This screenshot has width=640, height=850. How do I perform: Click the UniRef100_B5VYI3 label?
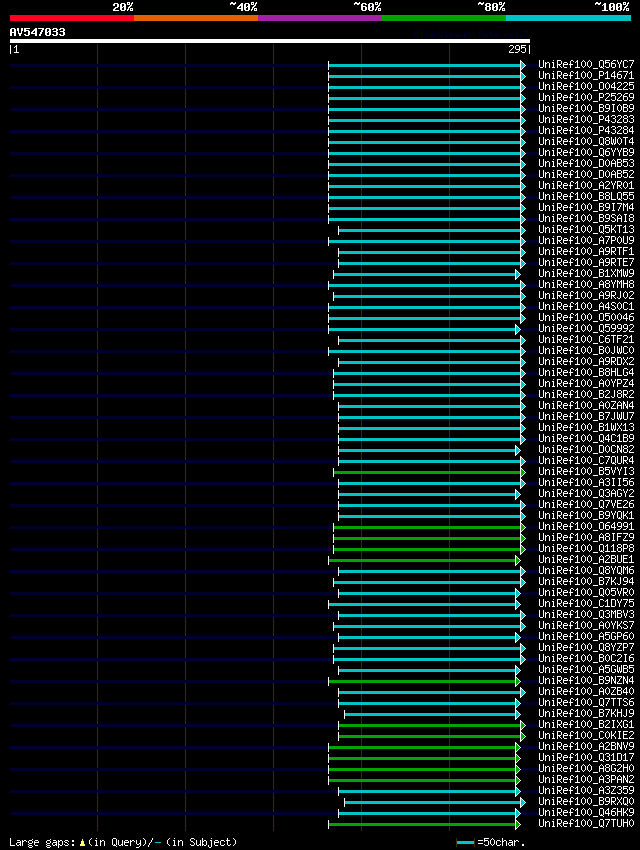(586, 471)
